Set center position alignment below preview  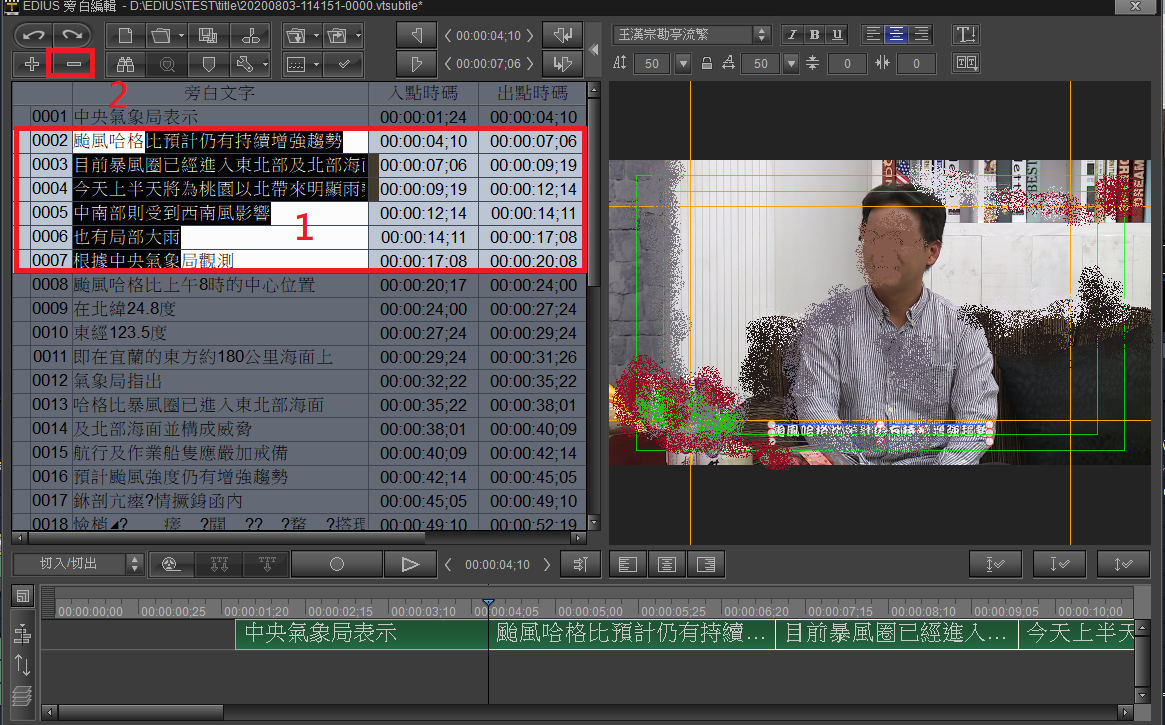pyautogui.click(x=666, y=565)
